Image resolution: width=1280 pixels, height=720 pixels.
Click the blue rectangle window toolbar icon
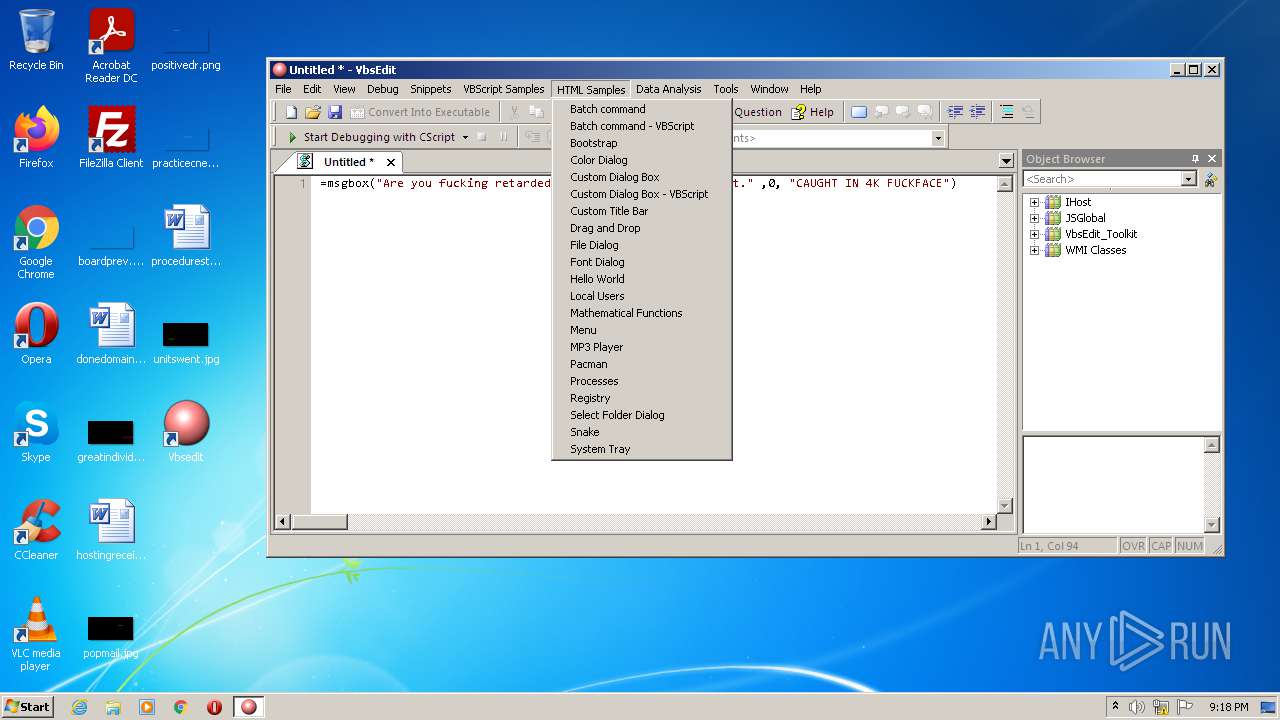pyautogui.click(x=858, y=112)
